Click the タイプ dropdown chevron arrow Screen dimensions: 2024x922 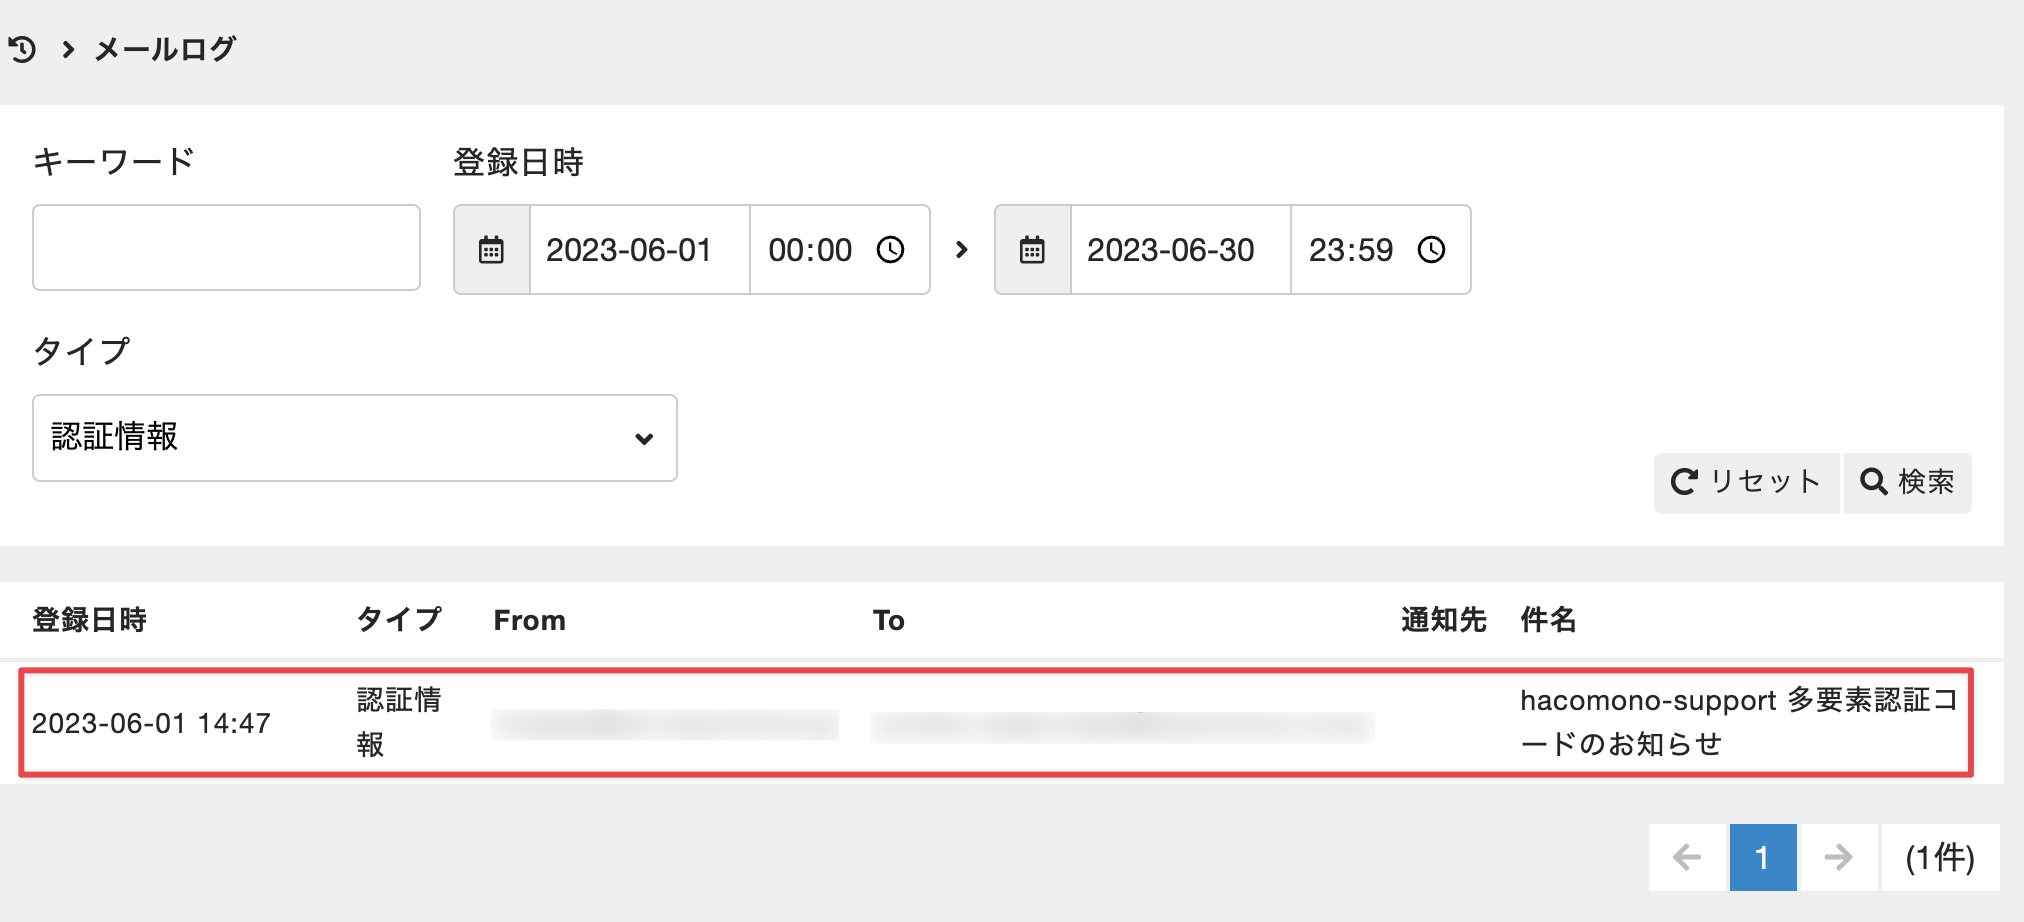(644, 439)
